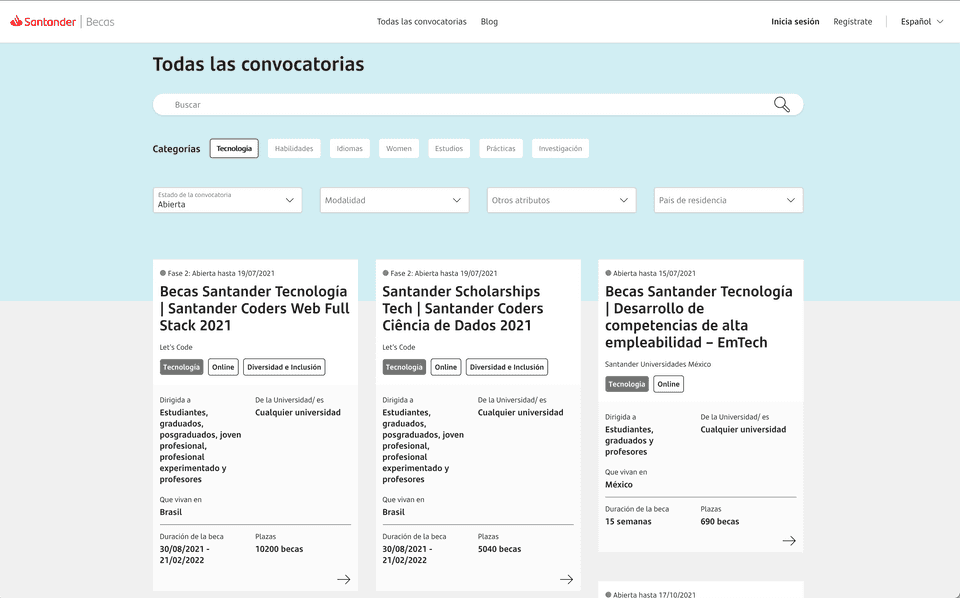Image resolution: width=960 pixels, height=598 pixels.
Task: Open the Estado de la convocatoria dropdown
Action: [x=227, y=200]
